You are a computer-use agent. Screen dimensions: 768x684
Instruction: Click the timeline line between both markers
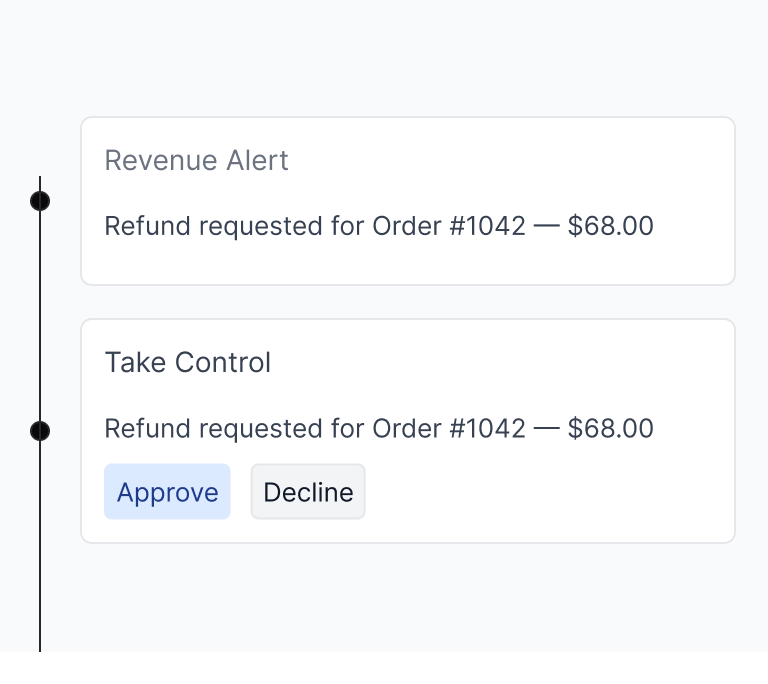click(x=40, y=316)
